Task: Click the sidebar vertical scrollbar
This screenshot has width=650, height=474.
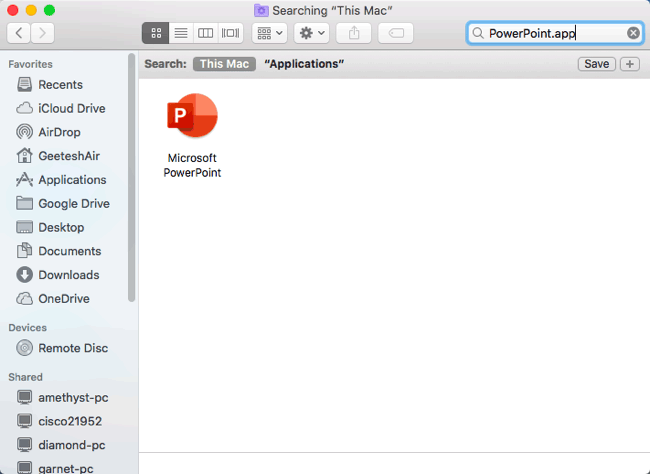Action: (x=131, y=177)
